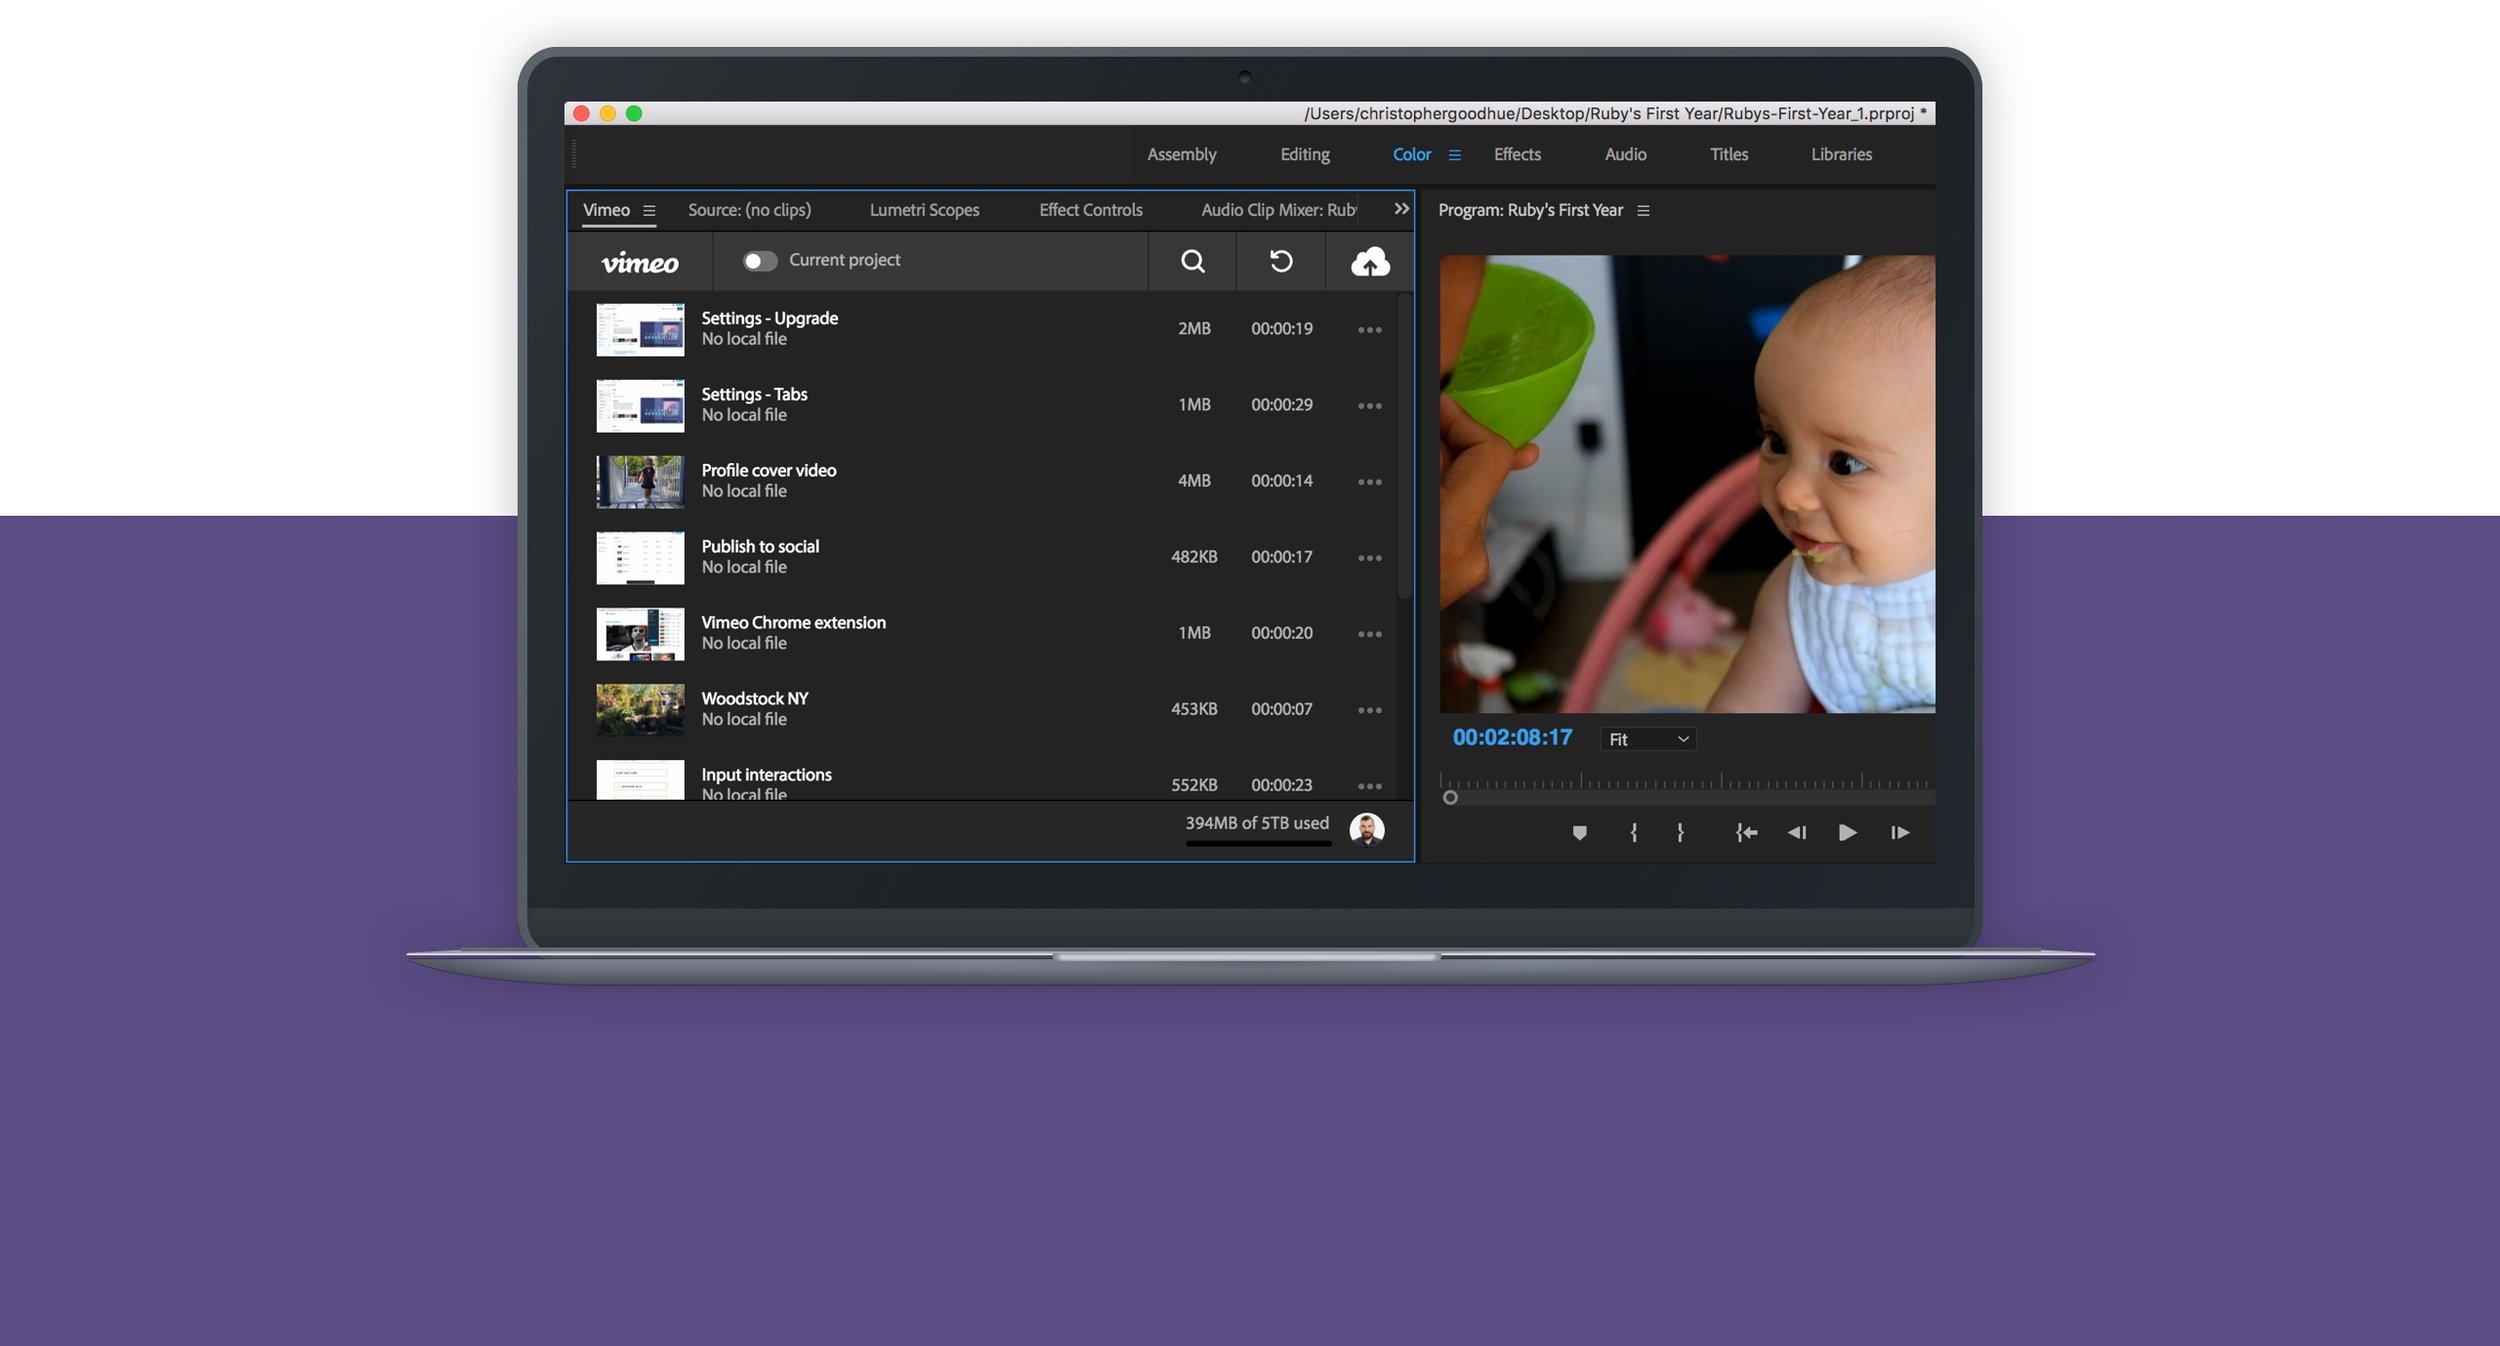The width and height of the screenshot is (2500, 1346).
Task: Click the Program monitor playhead handle
Action: click(1450, 797)
